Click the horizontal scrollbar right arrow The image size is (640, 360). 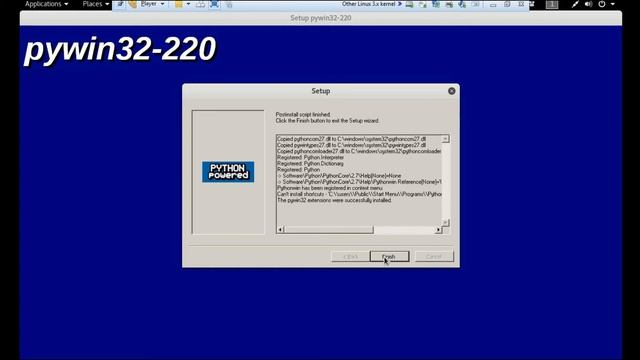438,230
